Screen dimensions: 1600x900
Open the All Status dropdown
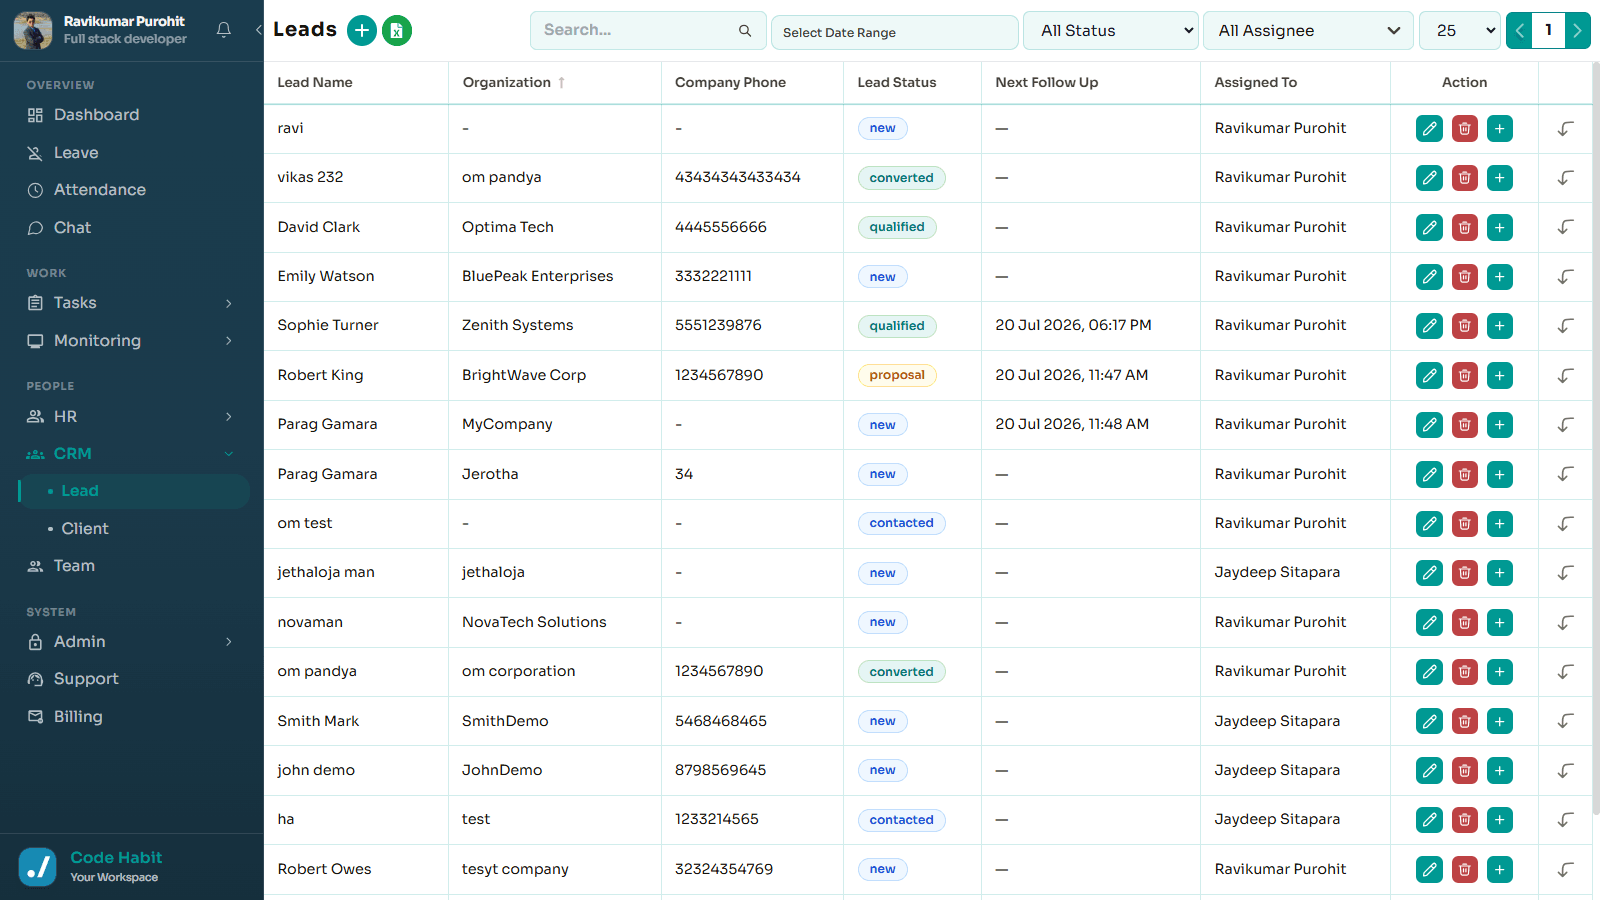click(1111, 31)
